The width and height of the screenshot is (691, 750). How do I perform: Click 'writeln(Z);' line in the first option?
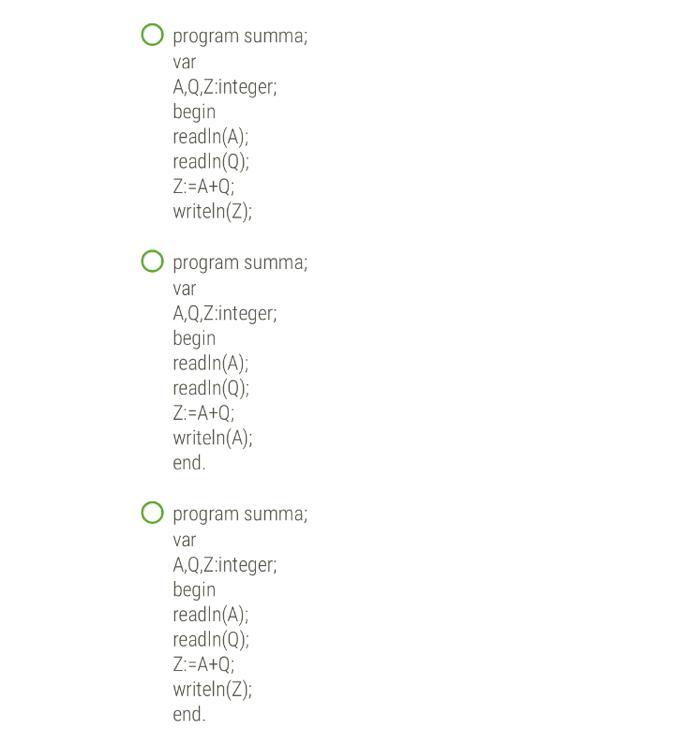point(212,211)
